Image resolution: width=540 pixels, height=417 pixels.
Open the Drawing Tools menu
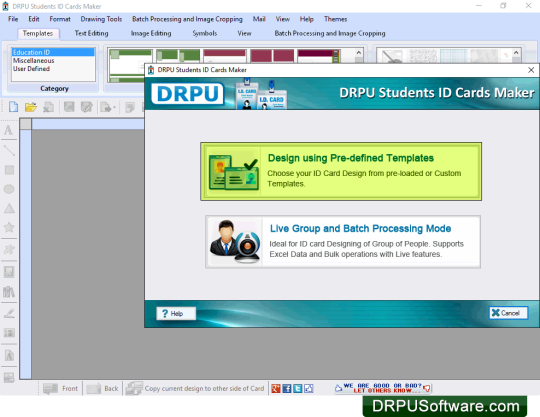click(101, 19)
